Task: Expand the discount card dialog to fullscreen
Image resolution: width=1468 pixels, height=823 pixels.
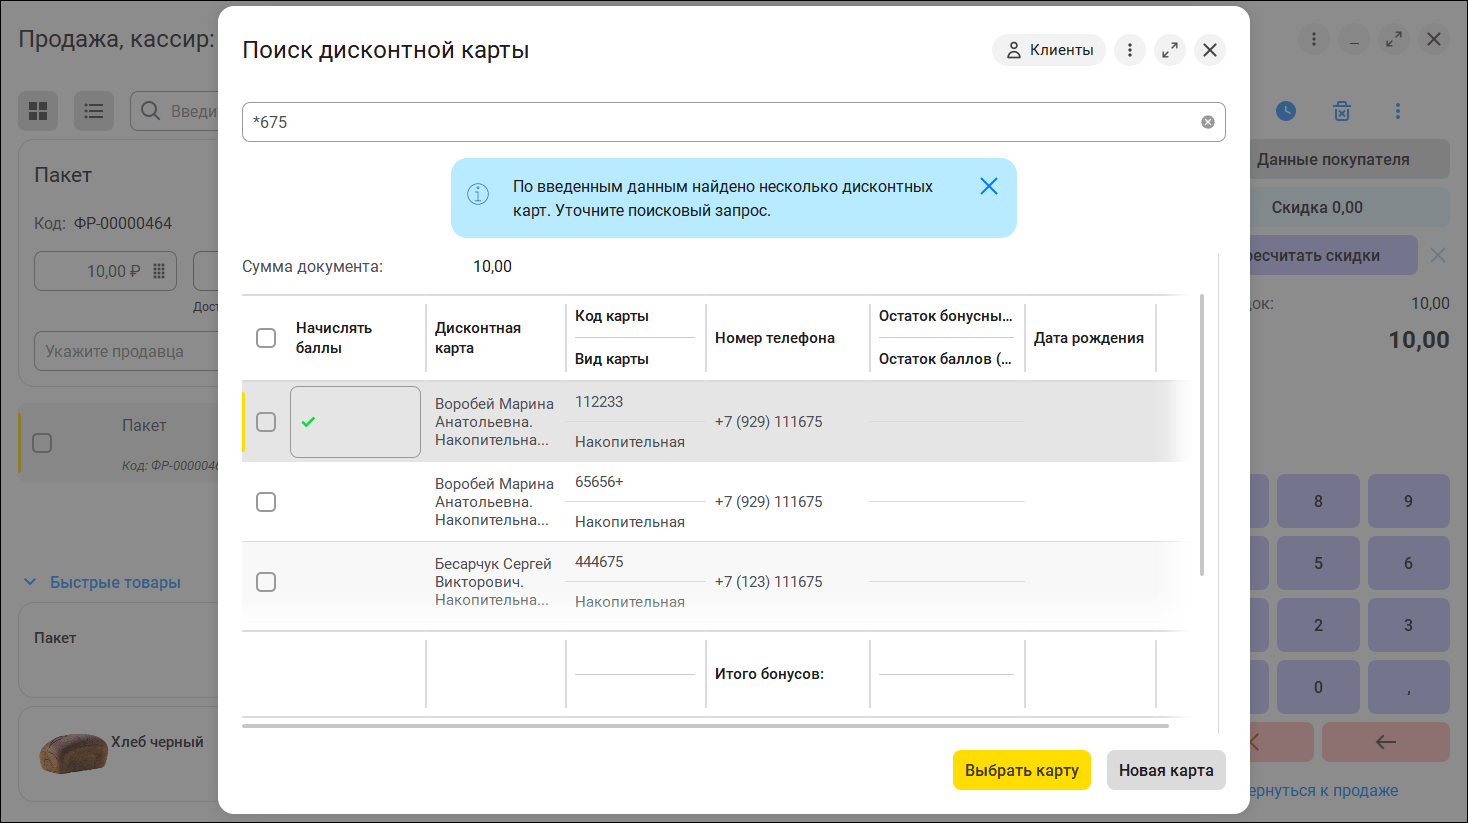Action: [1170, 50]
